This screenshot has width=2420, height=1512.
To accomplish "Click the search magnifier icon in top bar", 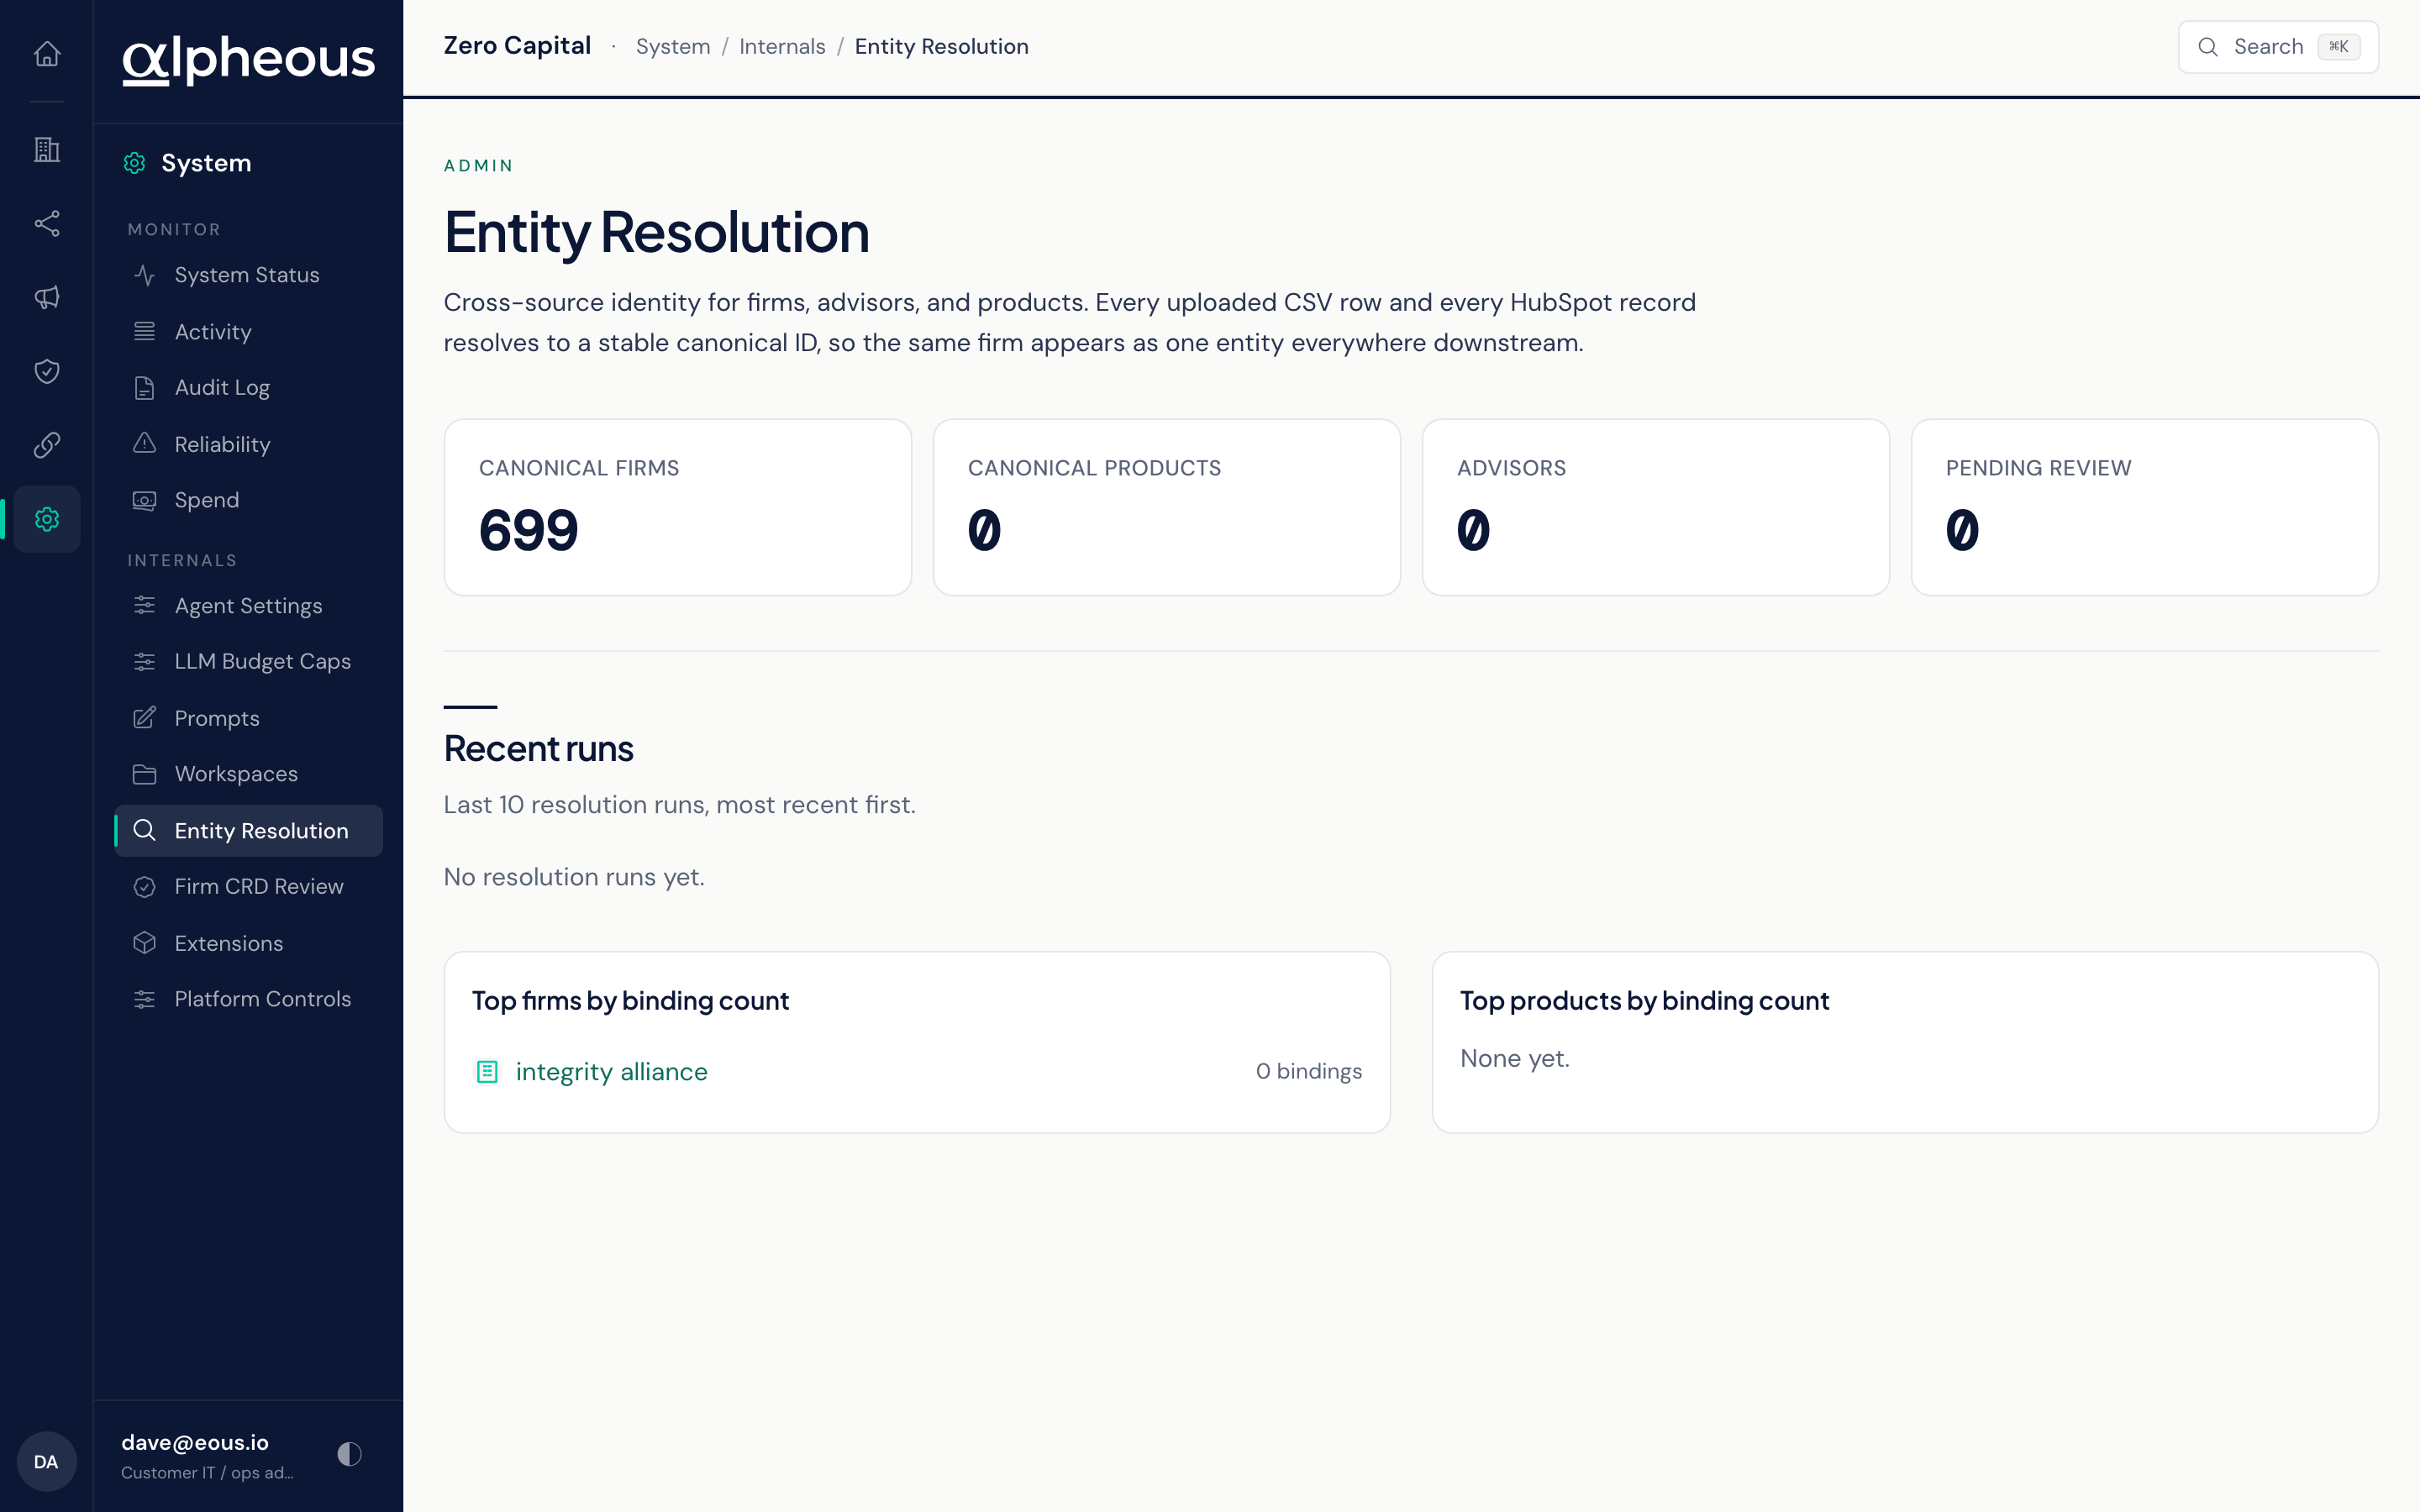I will tap(2208, 47).
